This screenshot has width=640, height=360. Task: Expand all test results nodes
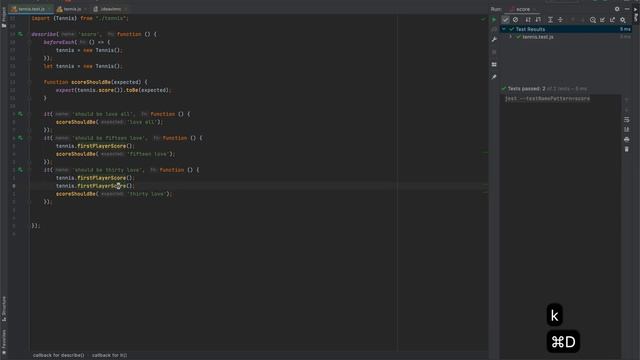(x=550, y=20)
